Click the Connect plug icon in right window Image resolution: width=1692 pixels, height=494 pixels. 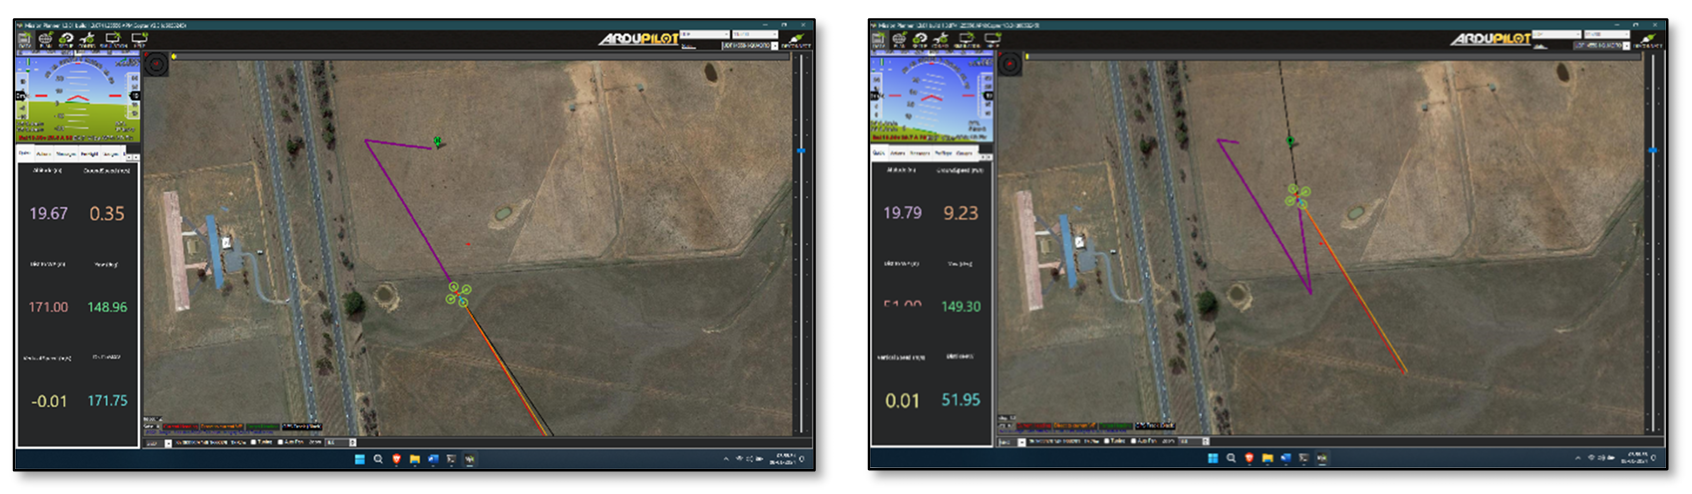tap(1648, 40)
